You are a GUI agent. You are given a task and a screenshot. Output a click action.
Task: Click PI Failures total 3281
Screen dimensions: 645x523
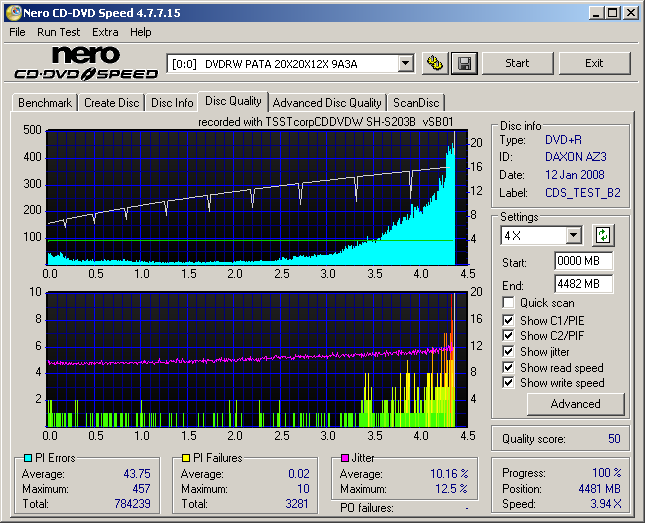click(297, 504)
